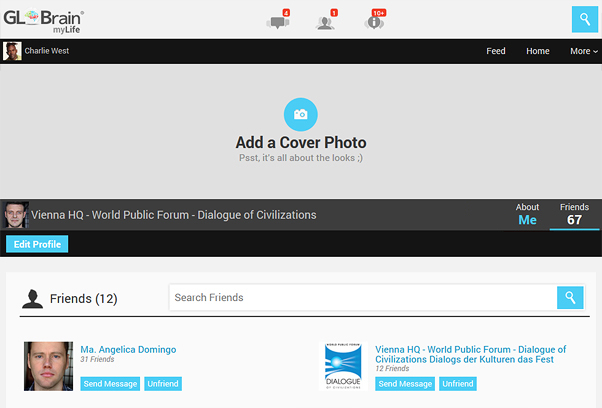Click the Vienna HQ profile picture
Image resolution: width=602 pixels, height=408 pixels.
point(16,215)
